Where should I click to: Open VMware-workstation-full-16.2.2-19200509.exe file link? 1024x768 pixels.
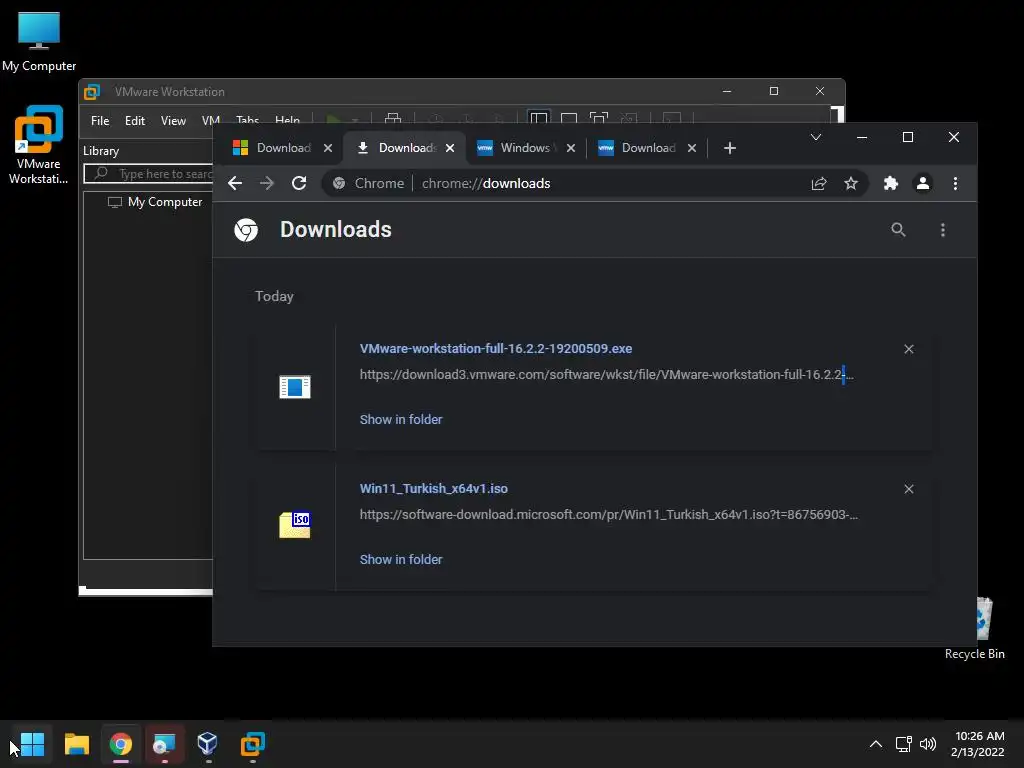(x=496, y=349)
